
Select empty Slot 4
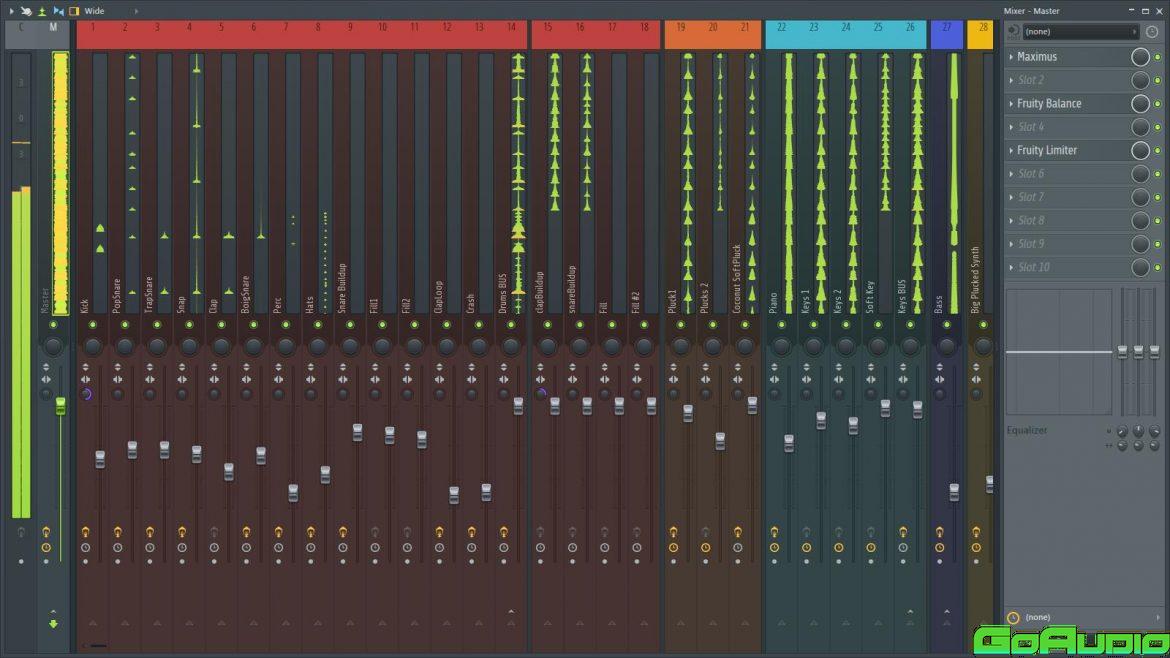click(x=1030, y=127)
